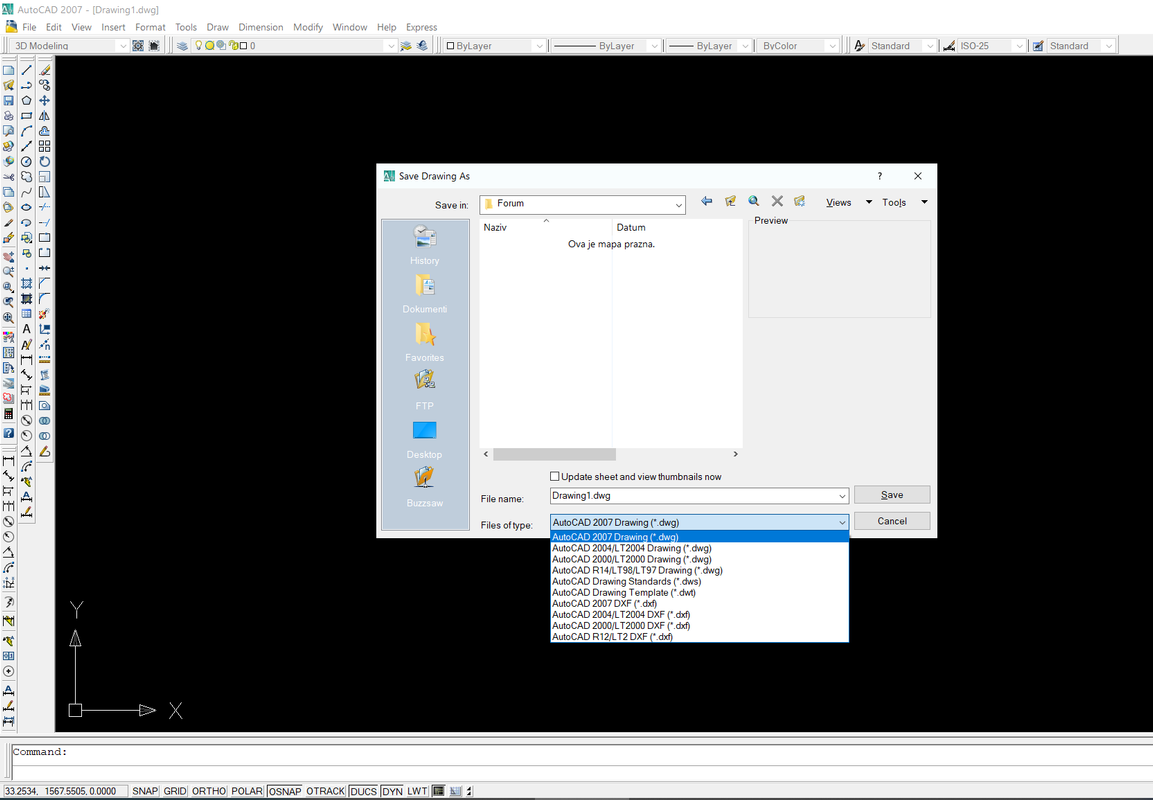Open the Help question mark toolbar icon
Screen dimensions: 1153x800
coord(8,433)
